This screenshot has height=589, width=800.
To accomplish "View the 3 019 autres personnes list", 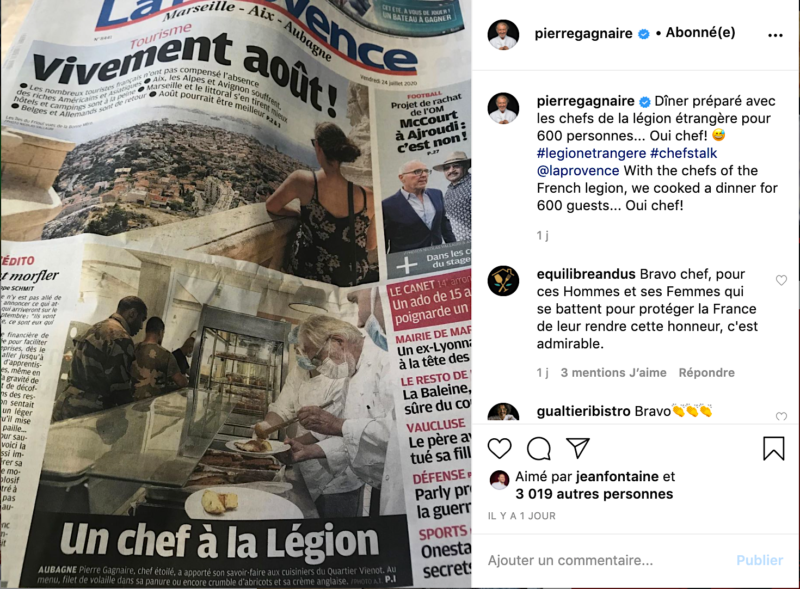I will 594,494.
